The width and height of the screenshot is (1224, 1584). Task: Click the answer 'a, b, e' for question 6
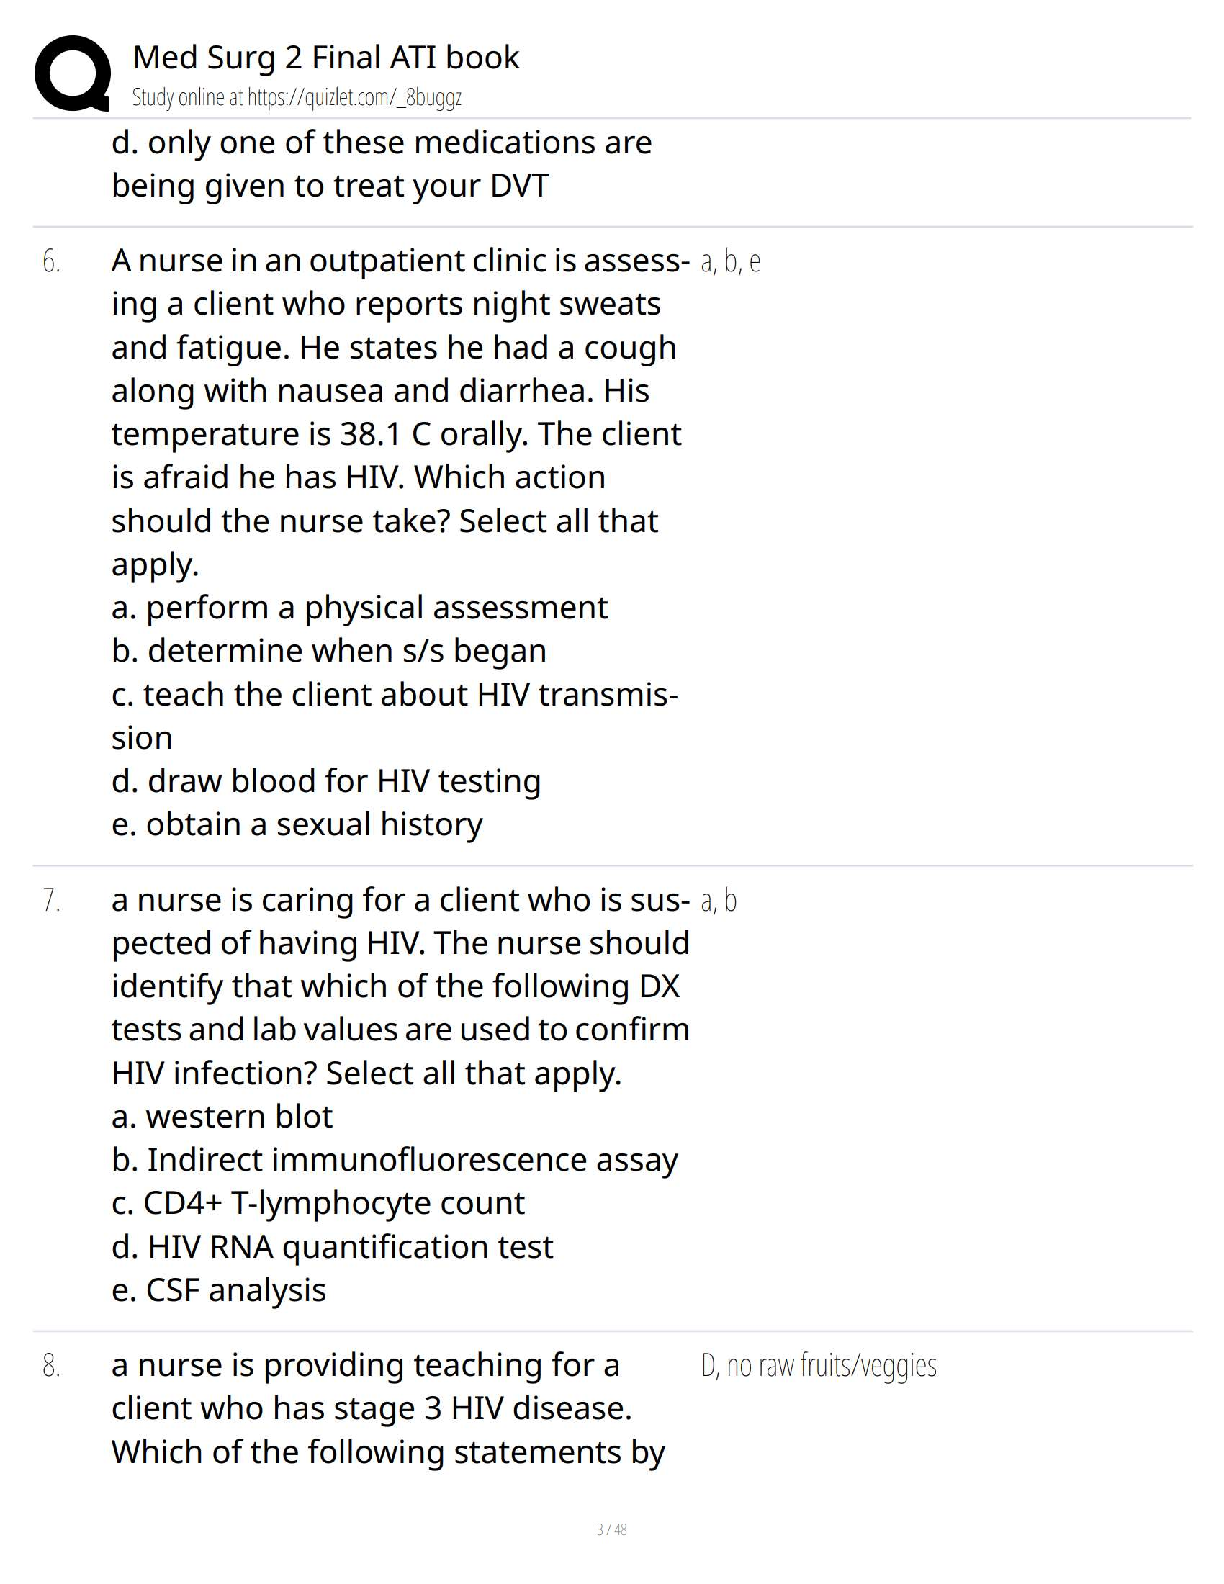pos(731,262)
